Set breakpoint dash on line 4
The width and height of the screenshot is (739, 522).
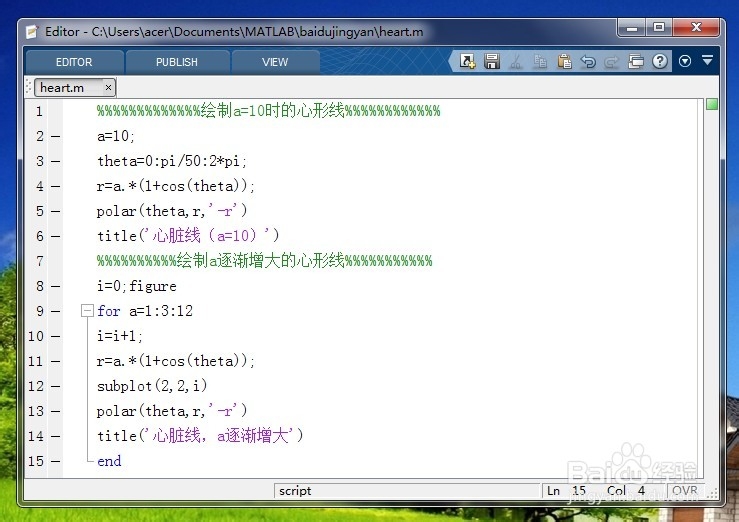(56, 187)
